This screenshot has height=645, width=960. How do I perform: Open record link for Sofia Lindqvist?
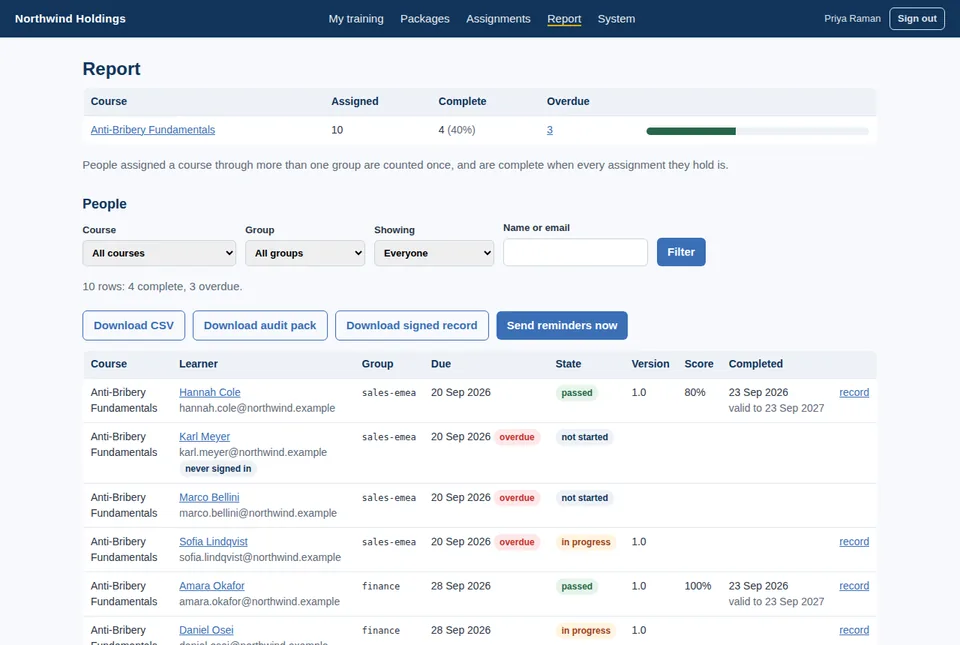tap(854, 542)
